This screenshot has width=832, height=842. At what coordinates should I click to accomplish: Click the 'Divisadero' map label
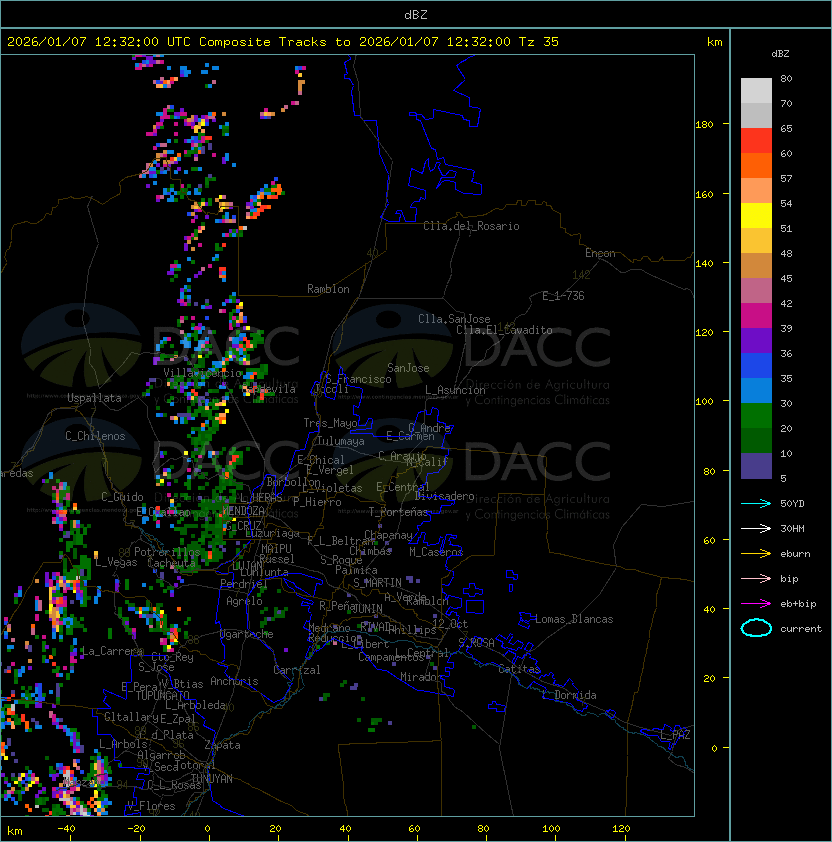(444, 496)
